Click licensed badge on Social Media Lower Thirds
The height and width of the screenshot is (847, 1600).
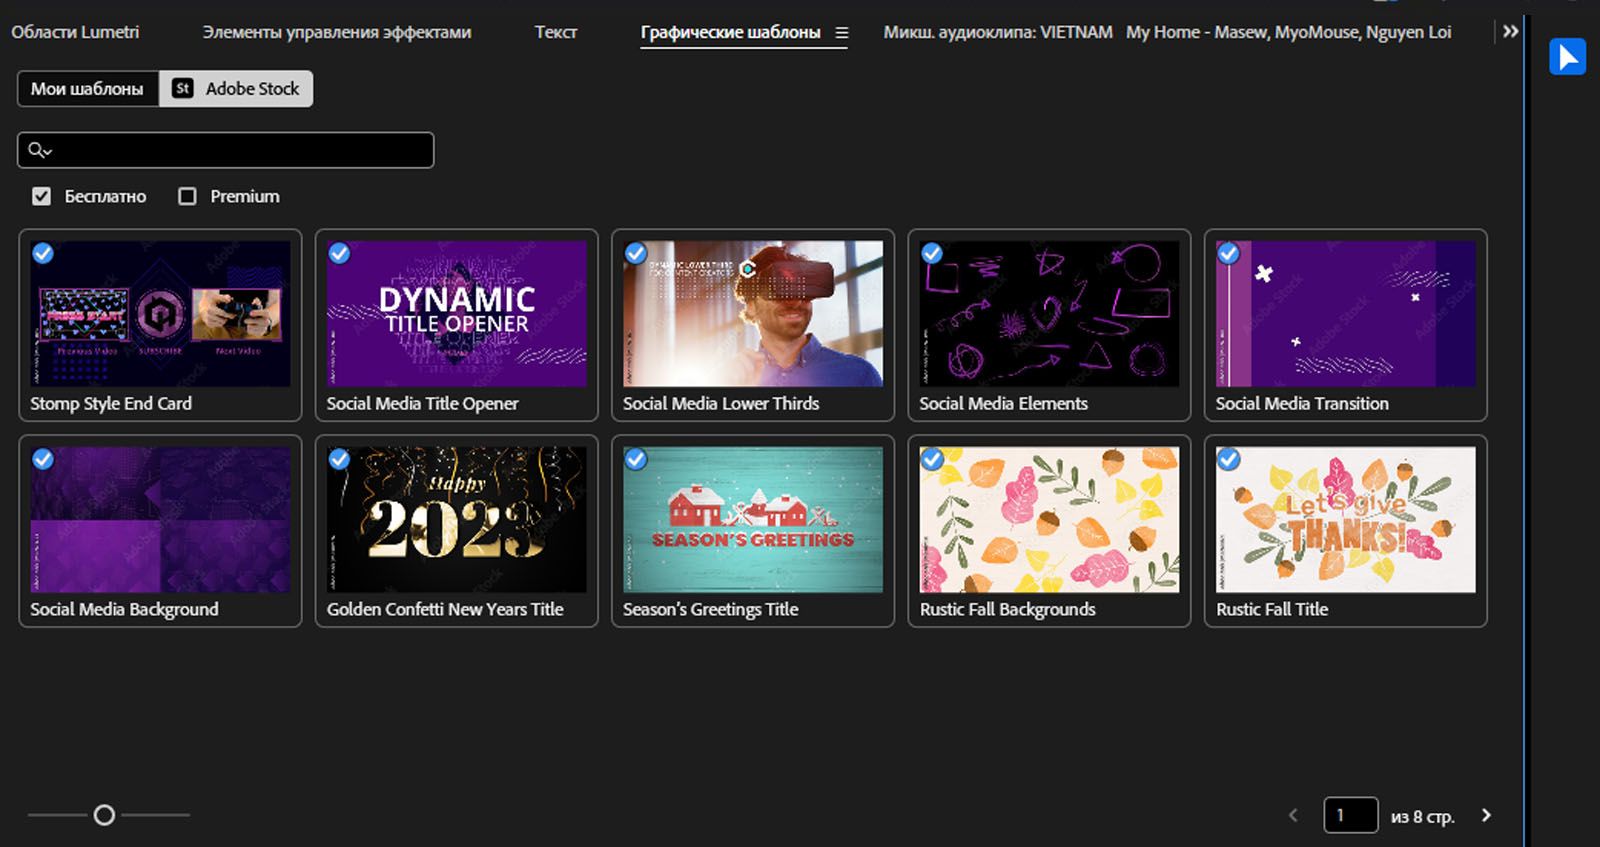[635, 253]
